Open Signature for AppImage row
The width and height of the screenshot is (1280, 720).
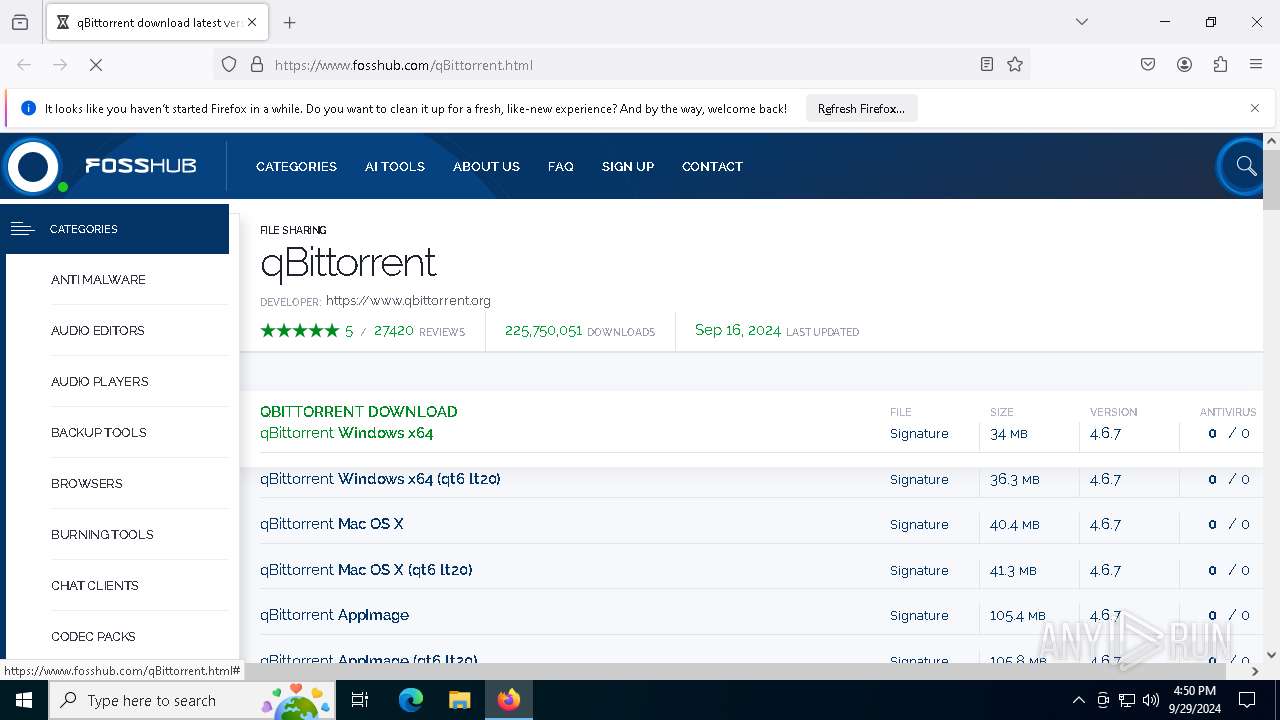pos(919,615)
